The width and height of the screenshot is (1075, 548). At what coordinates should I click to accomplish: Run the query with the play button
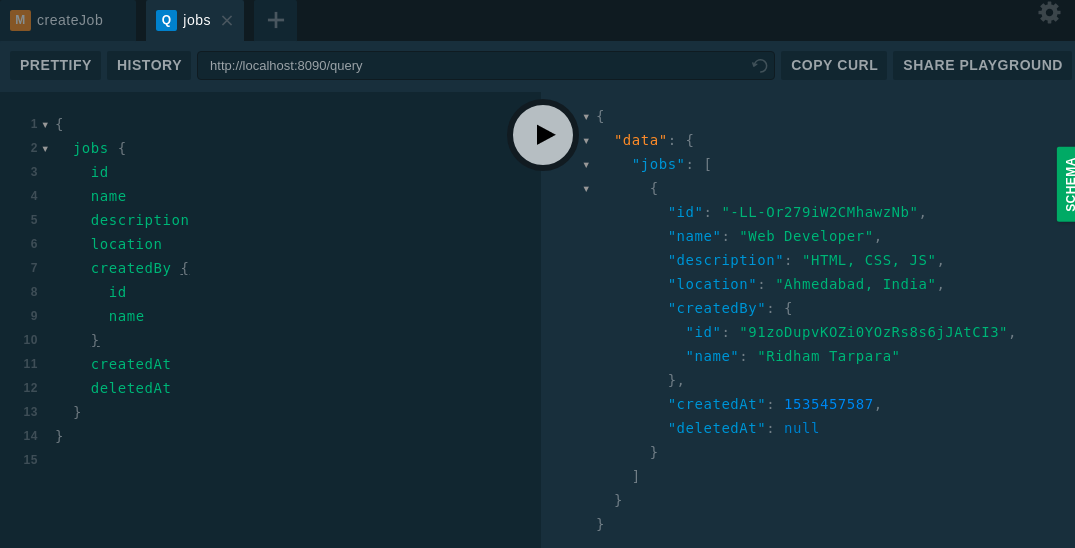[543, 135]
